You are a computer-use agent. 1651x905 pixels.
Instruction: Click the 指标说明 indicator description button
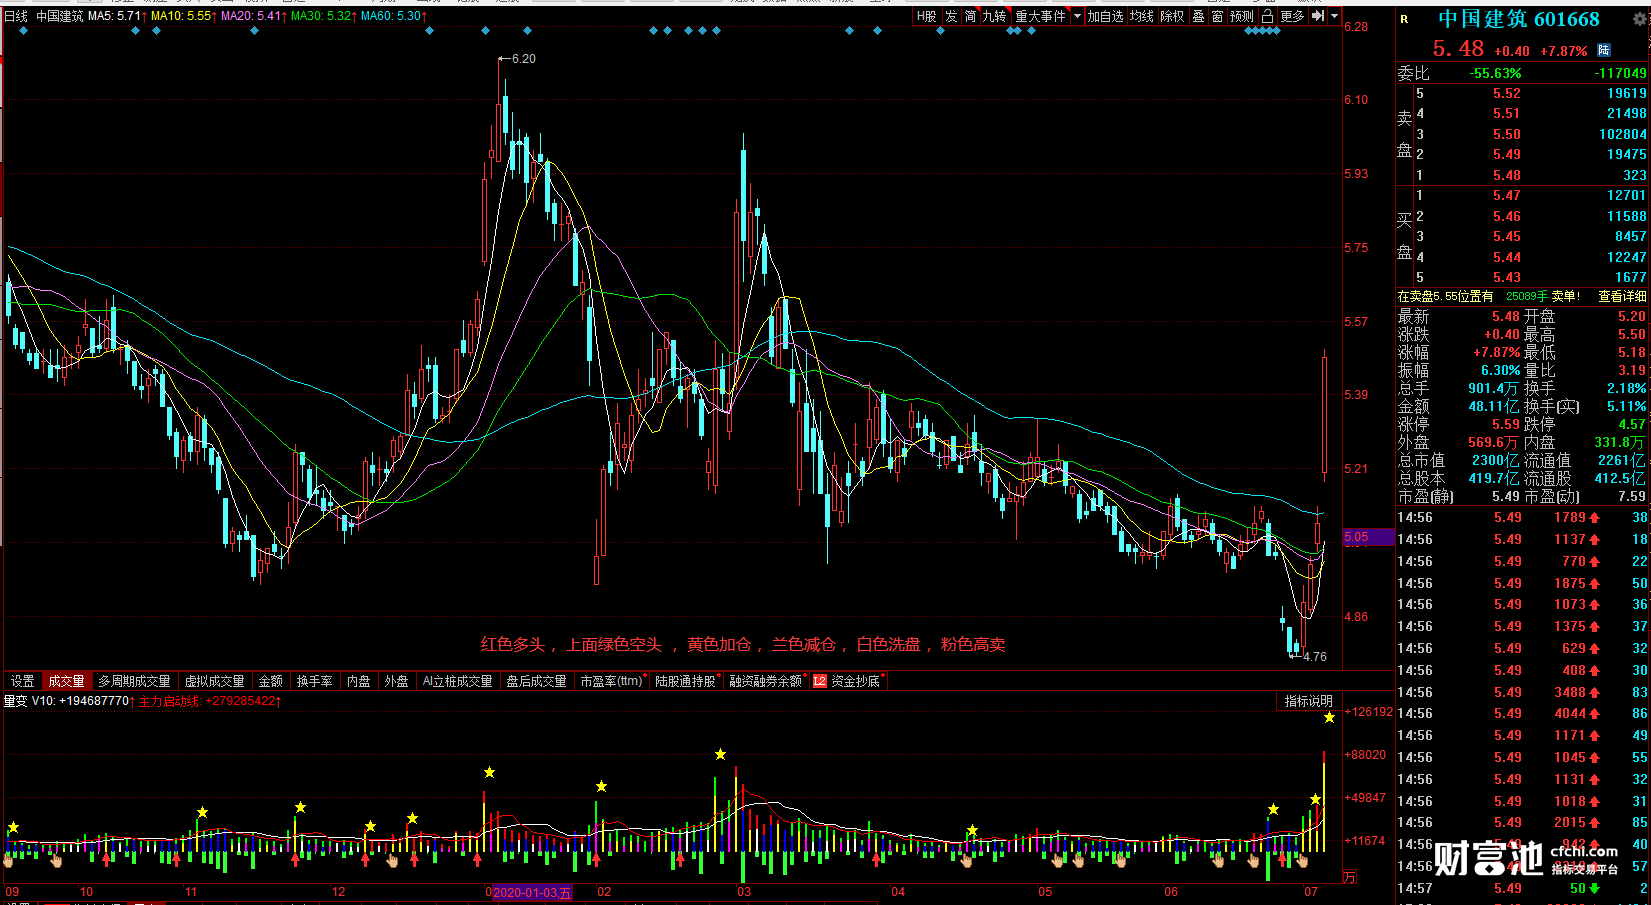pyautogui.click(x=1309, y=701)
